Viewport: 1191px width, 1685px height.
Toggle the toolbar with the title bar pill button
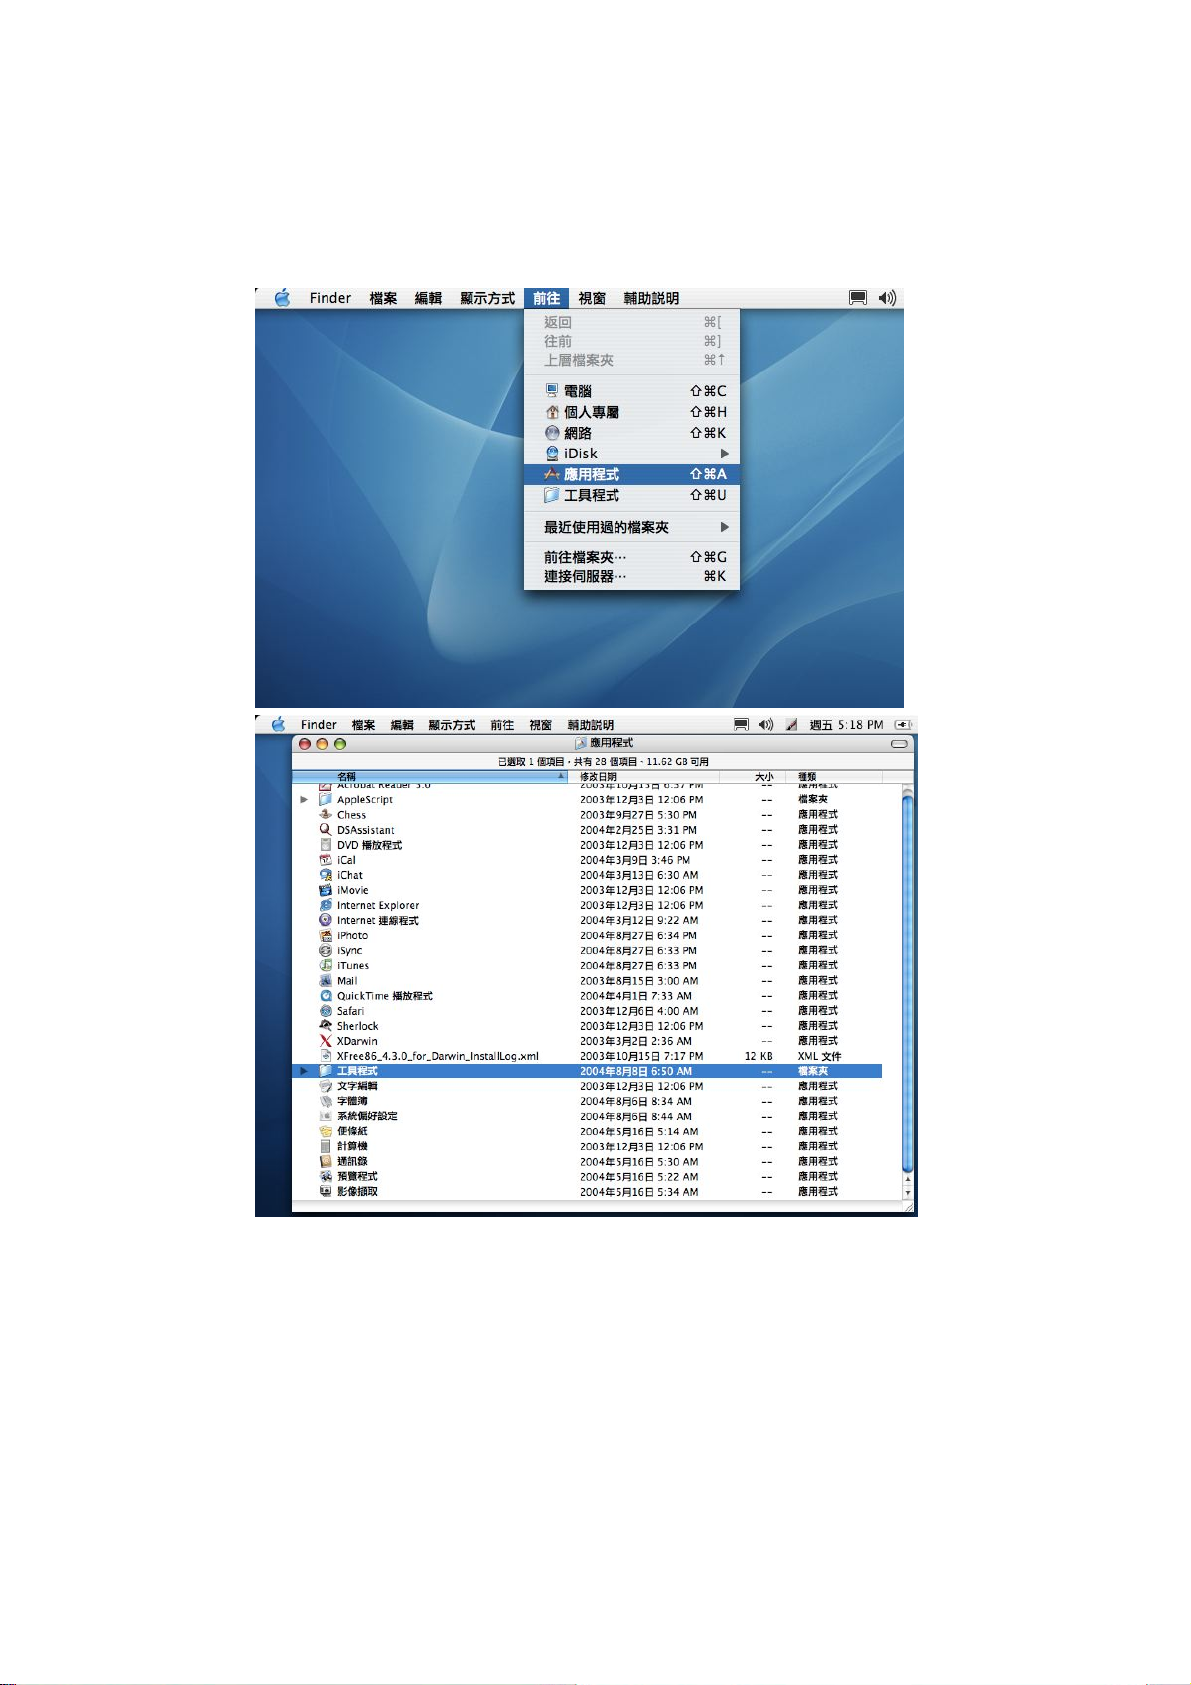point(899,744)
